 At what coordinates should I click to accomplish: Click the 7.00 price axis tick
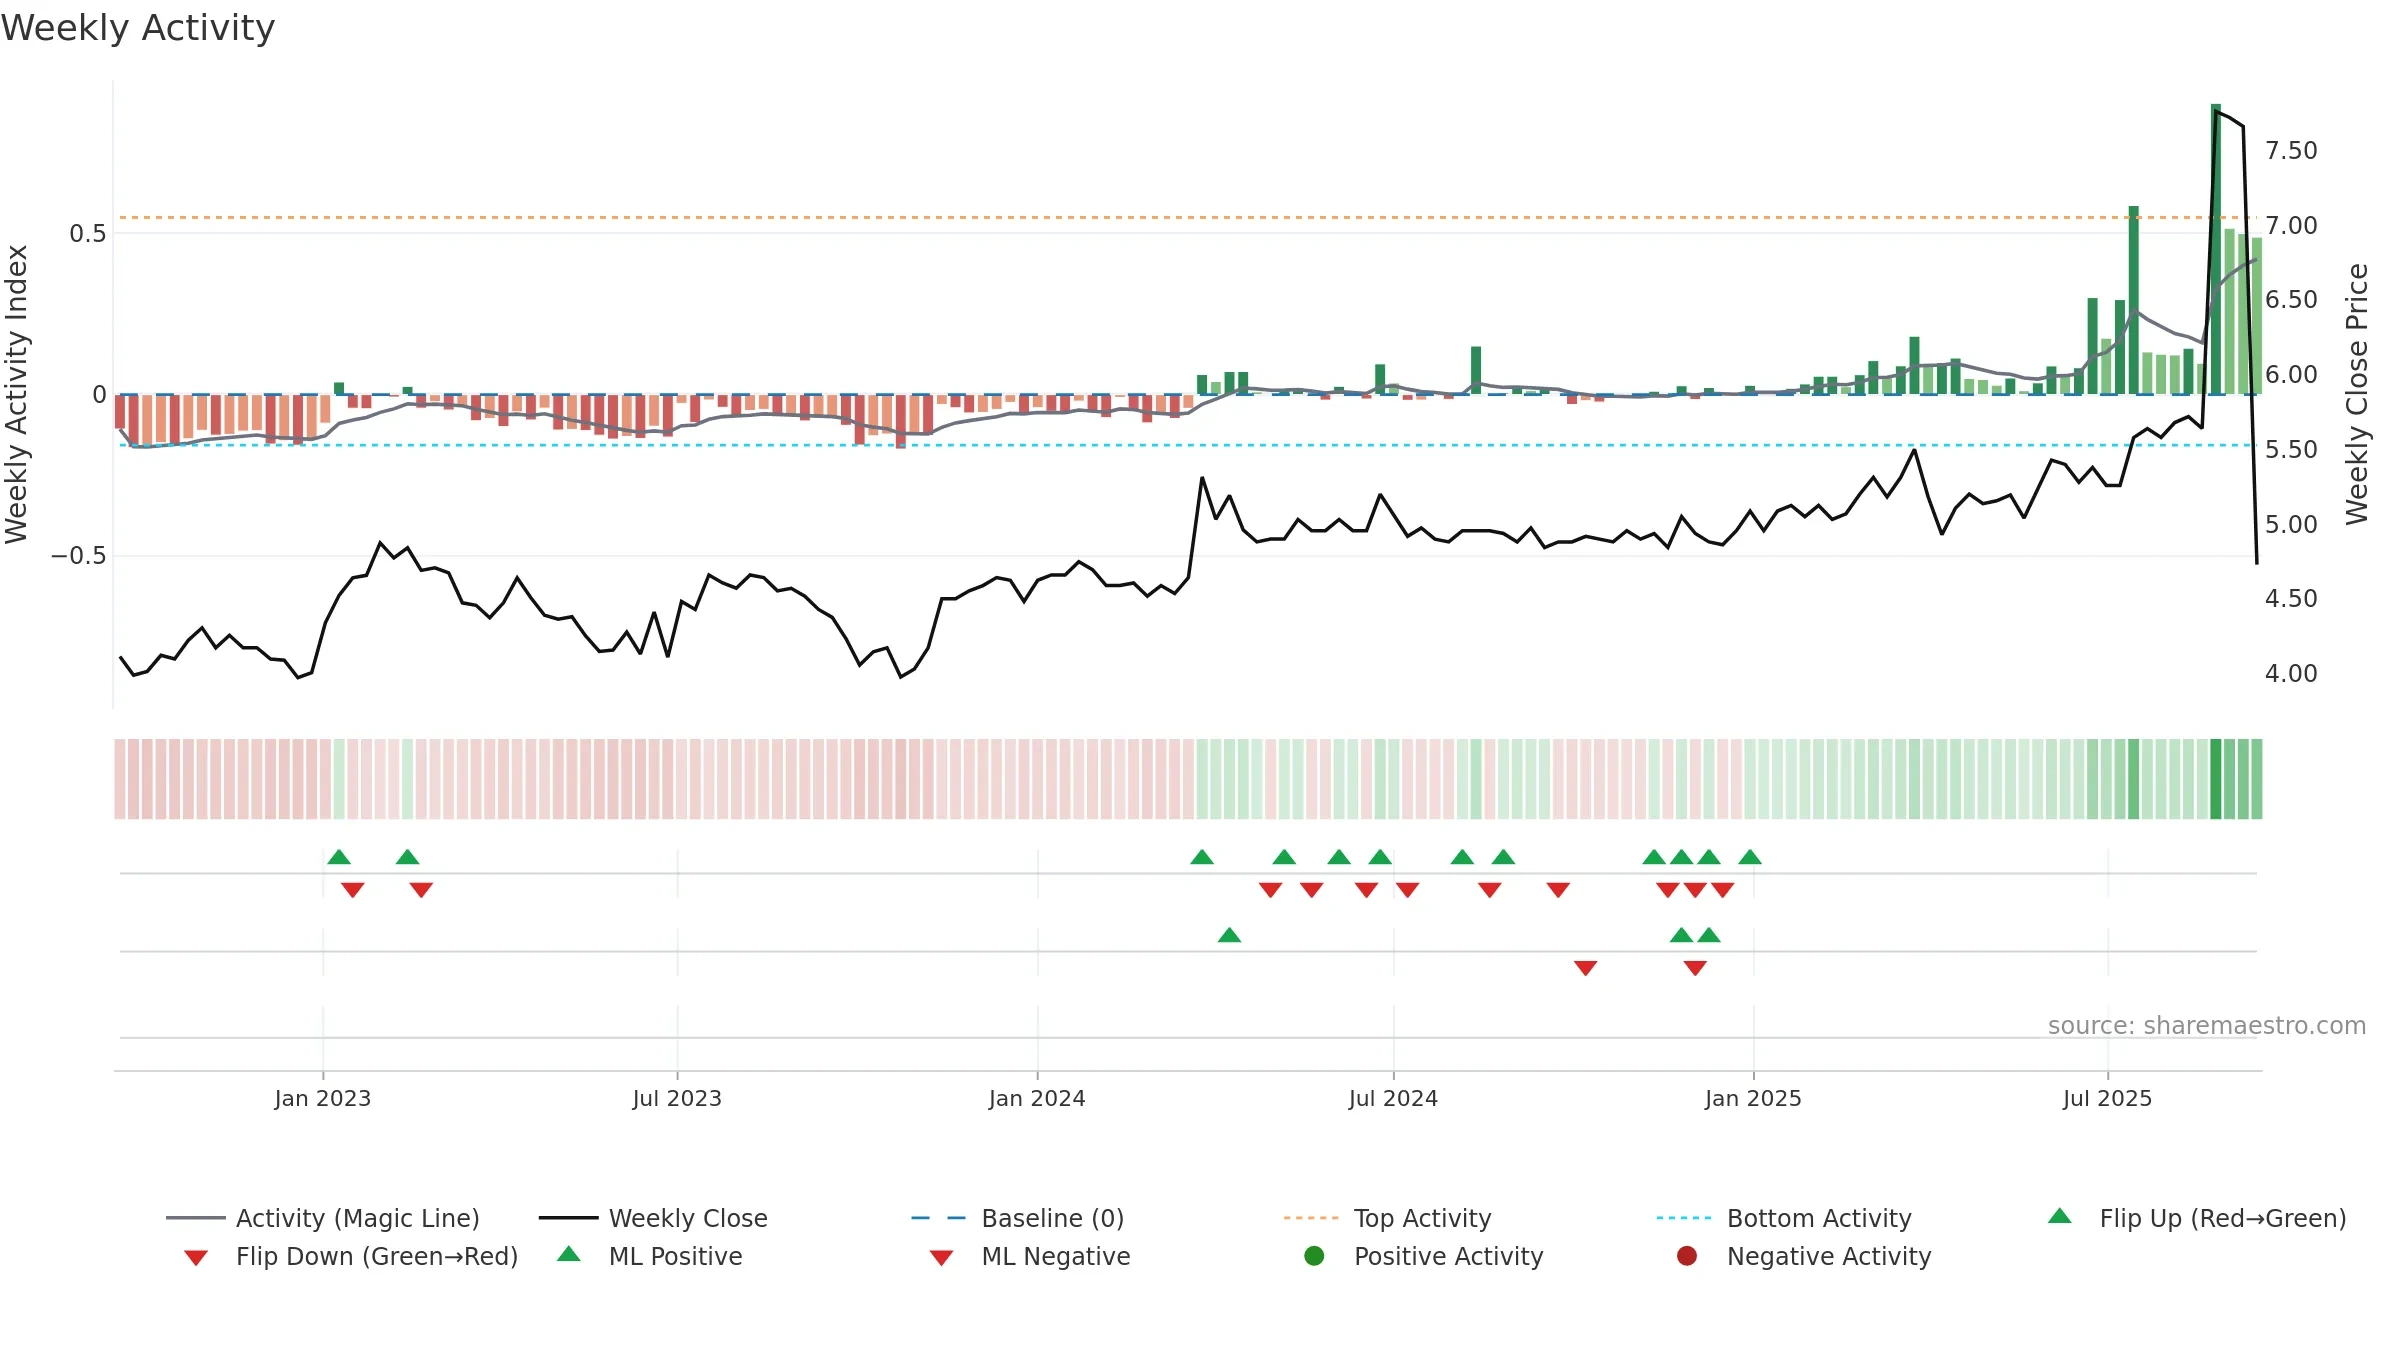click(2291, 226)
